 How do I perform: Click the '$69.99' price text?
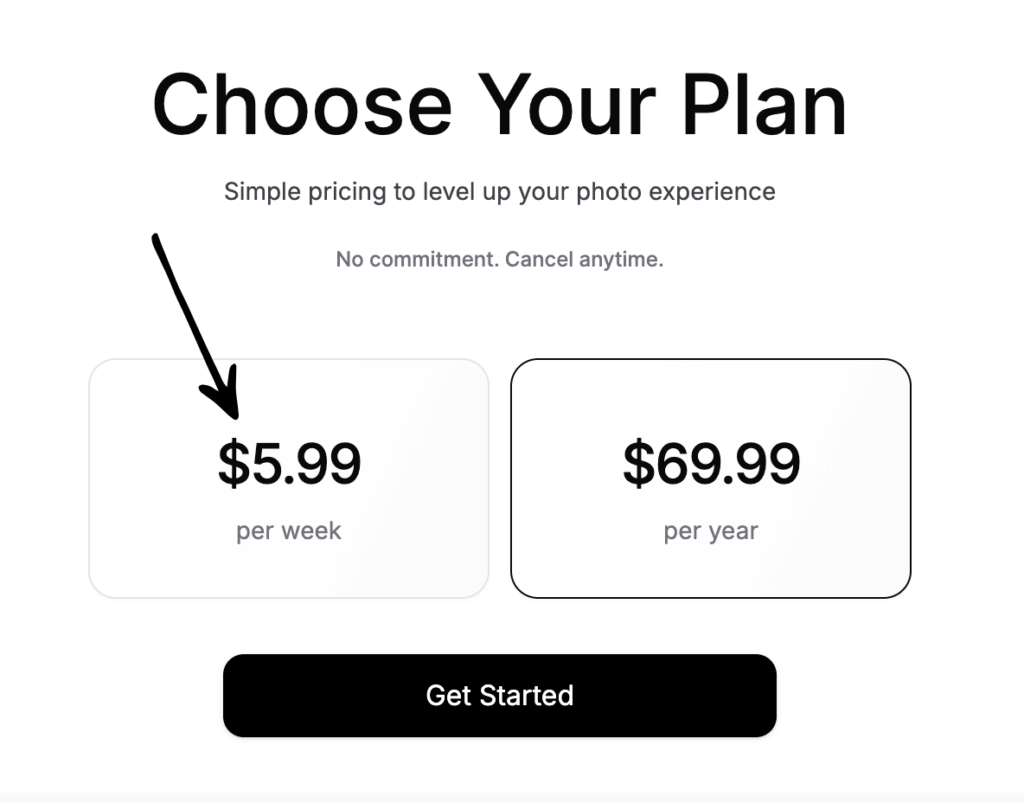pos(712,462)
